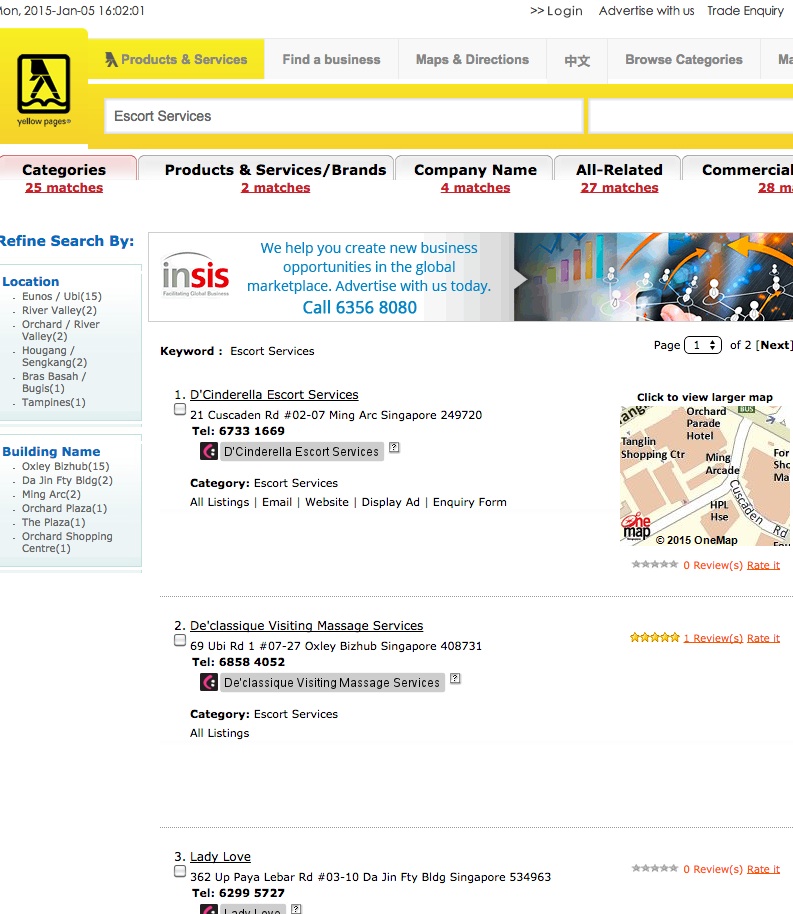Filter by Bras Basah / Bugis(1)
Screen dimensions: 793x914
pyautogui.click(x=54, y=382)
